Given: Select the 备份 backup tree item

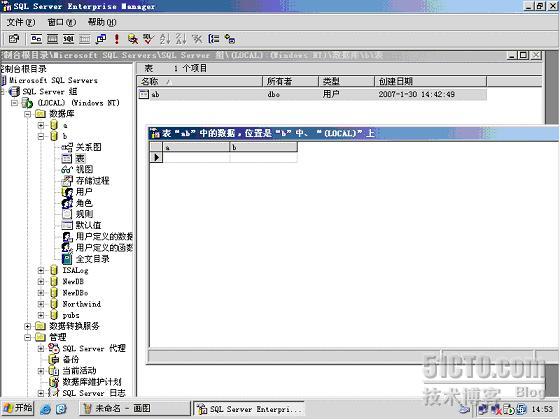Looking at the screenshot, I should [x=71, y=360].
